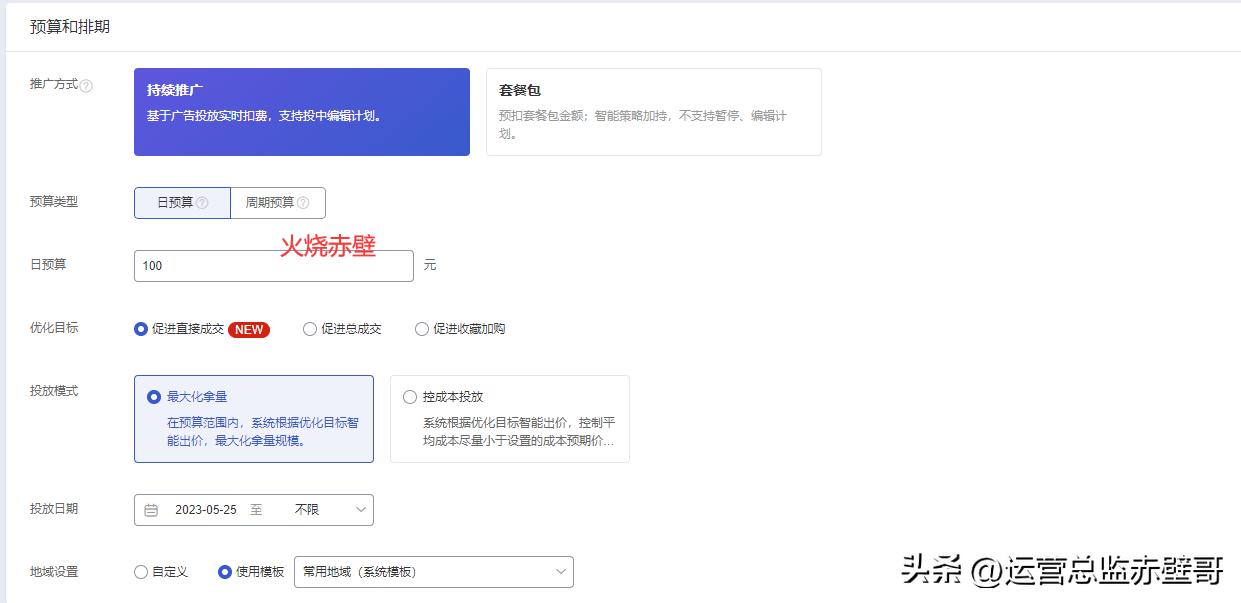Select 自定义 for 地域设置
Viewport: 1241px width, 603px height.
tap(140, 573)
